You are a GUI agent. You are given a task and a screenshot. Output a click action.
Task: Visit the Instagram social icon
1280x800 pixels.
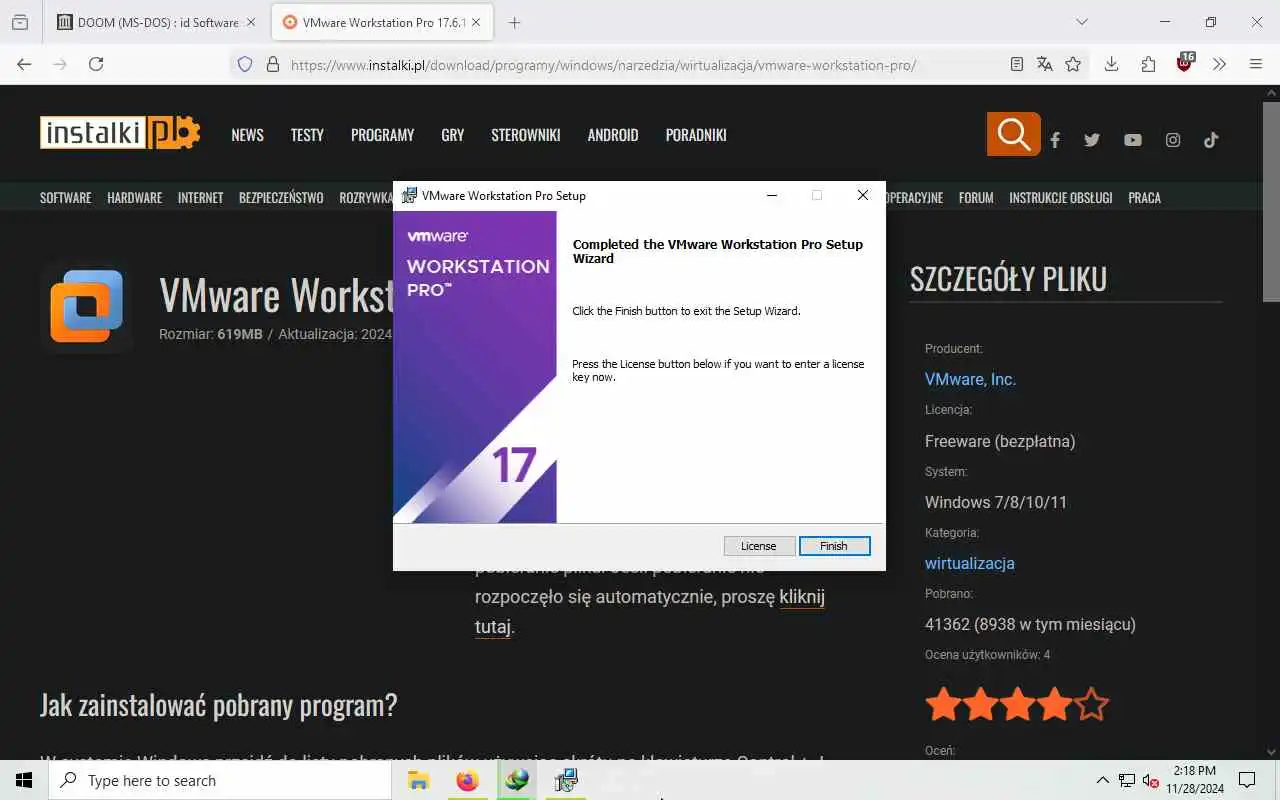click(1173, 140)
